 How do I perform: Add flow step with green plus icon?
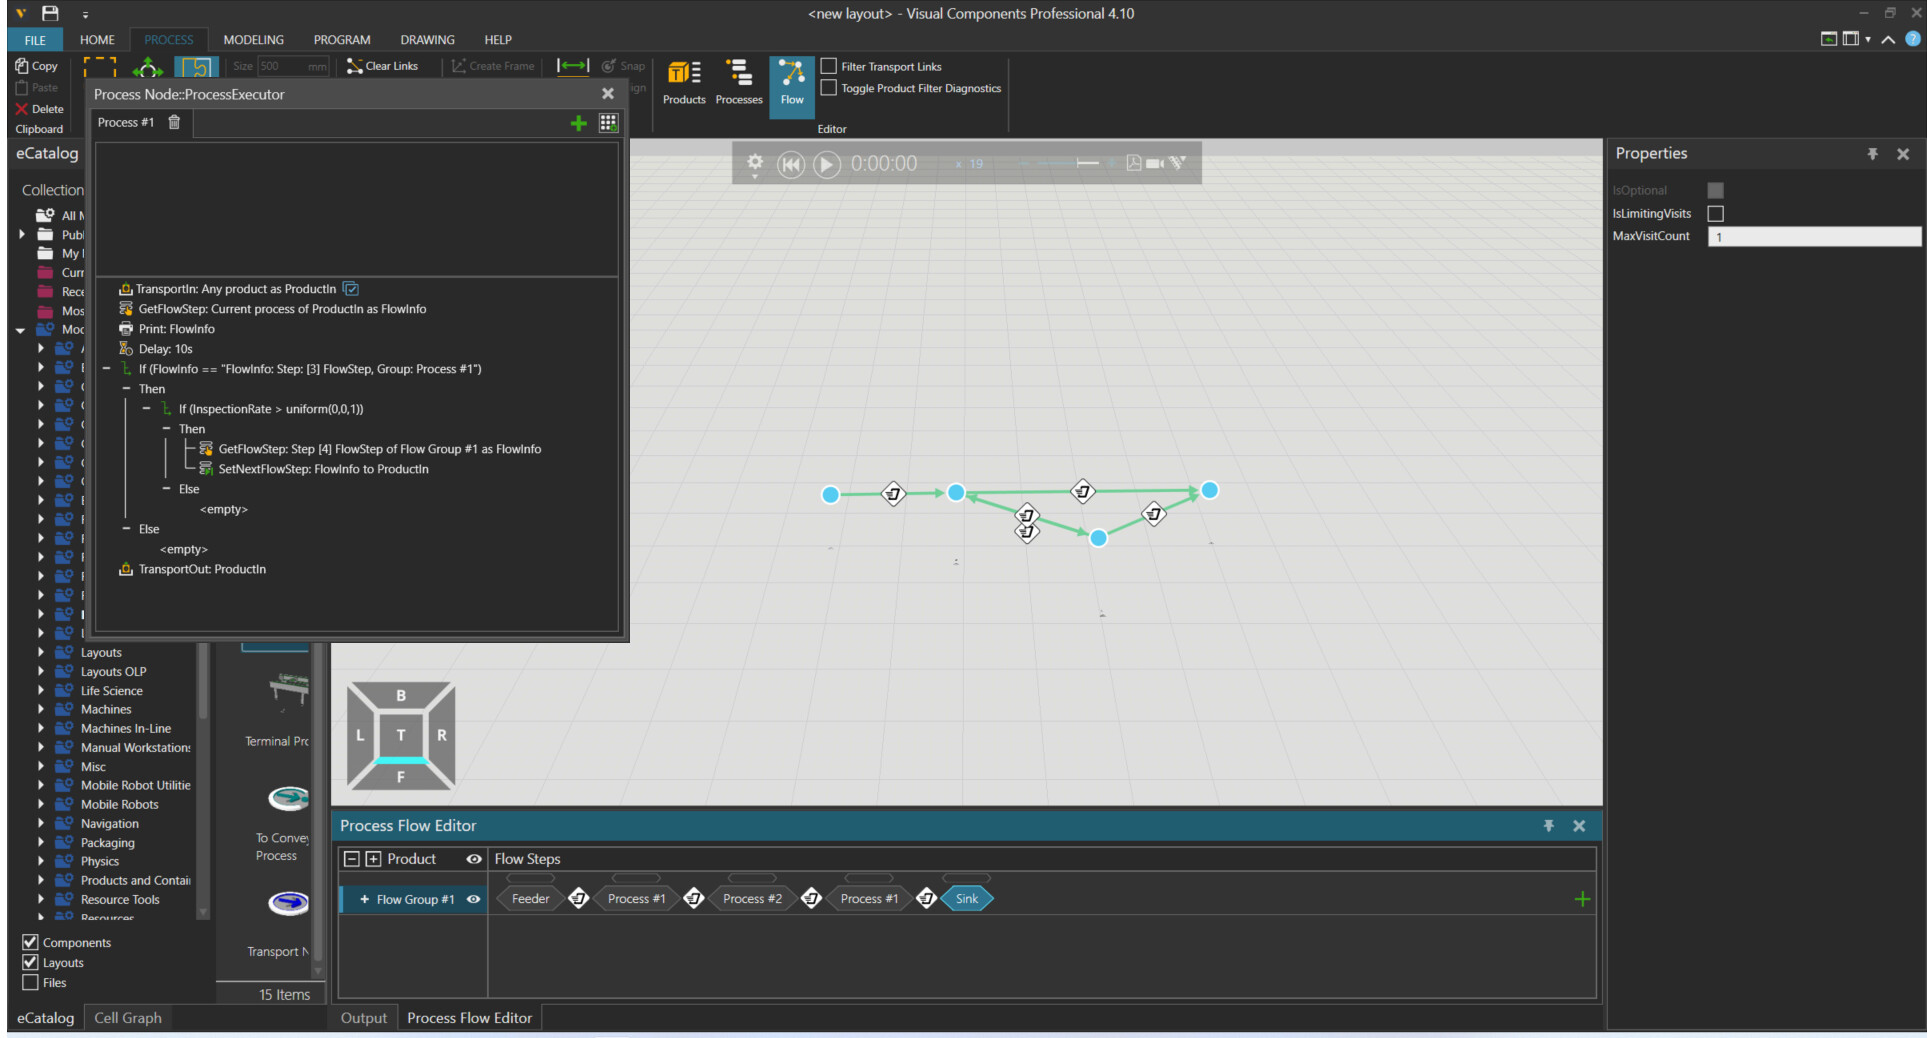click(x=1582, y=899)
